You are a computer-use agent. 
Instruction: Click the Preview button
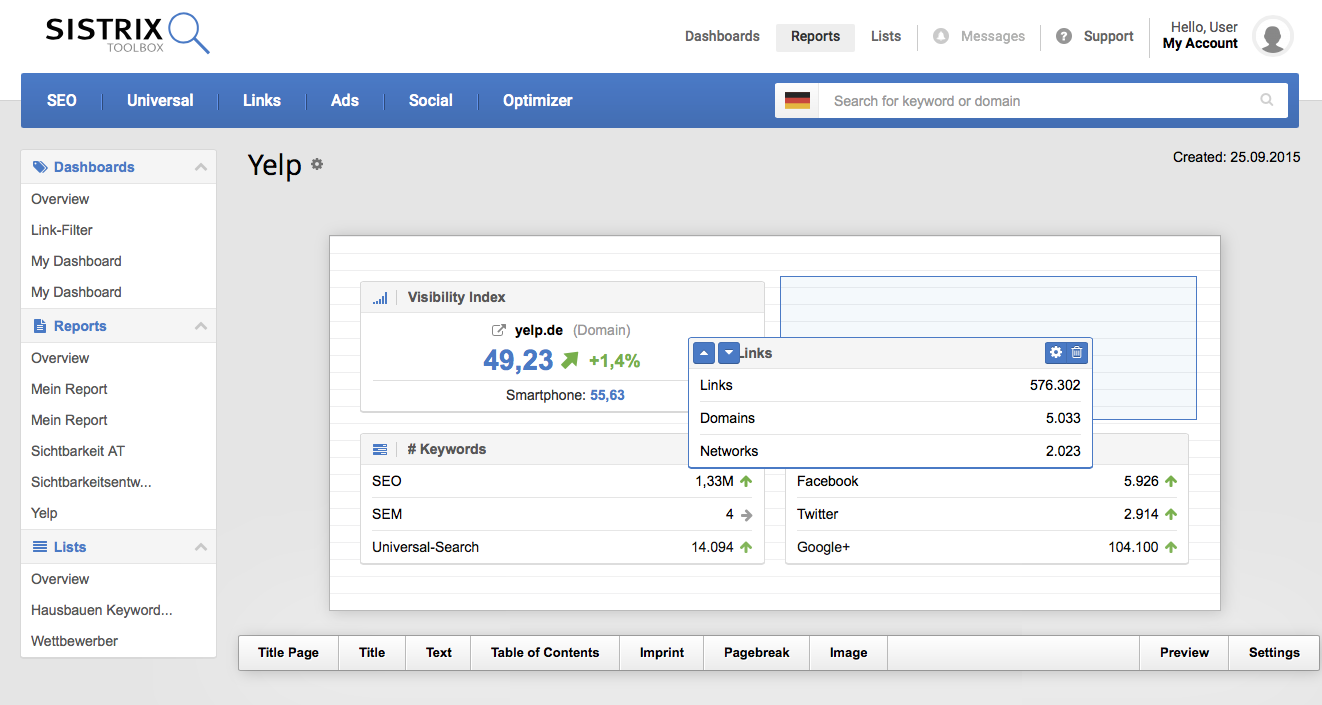[1184, 652]
